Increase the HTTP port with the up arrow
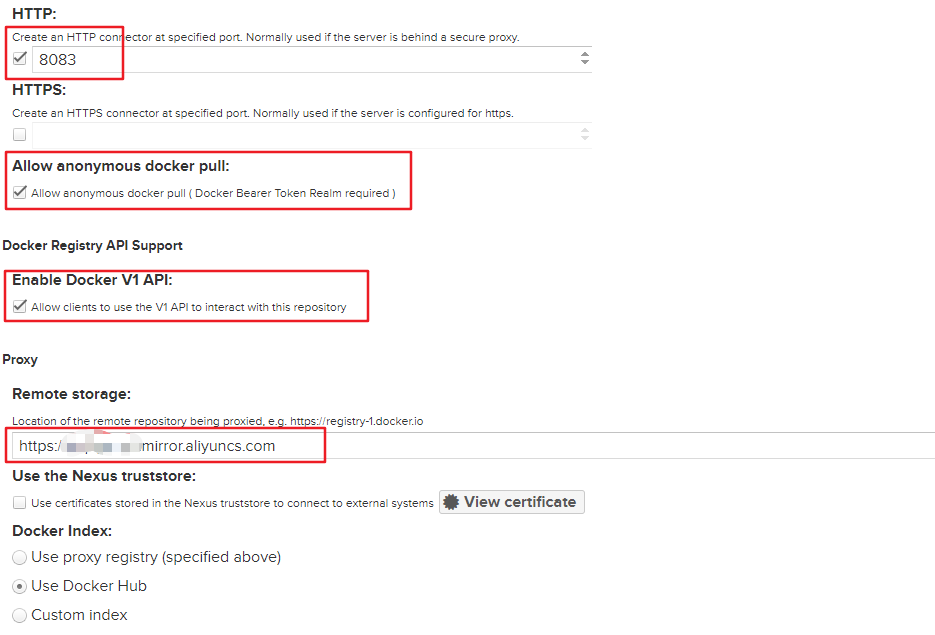This screenshot has height=635, width=935. click(x=585, y=55)
